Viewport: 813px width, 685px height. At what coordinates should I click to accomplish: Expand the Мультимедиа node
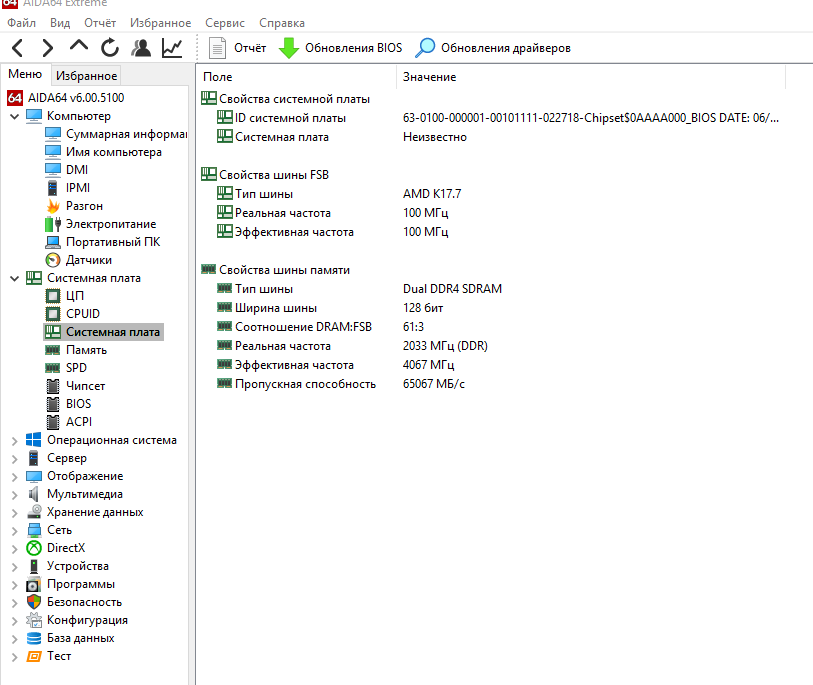(x=15, y=495)
